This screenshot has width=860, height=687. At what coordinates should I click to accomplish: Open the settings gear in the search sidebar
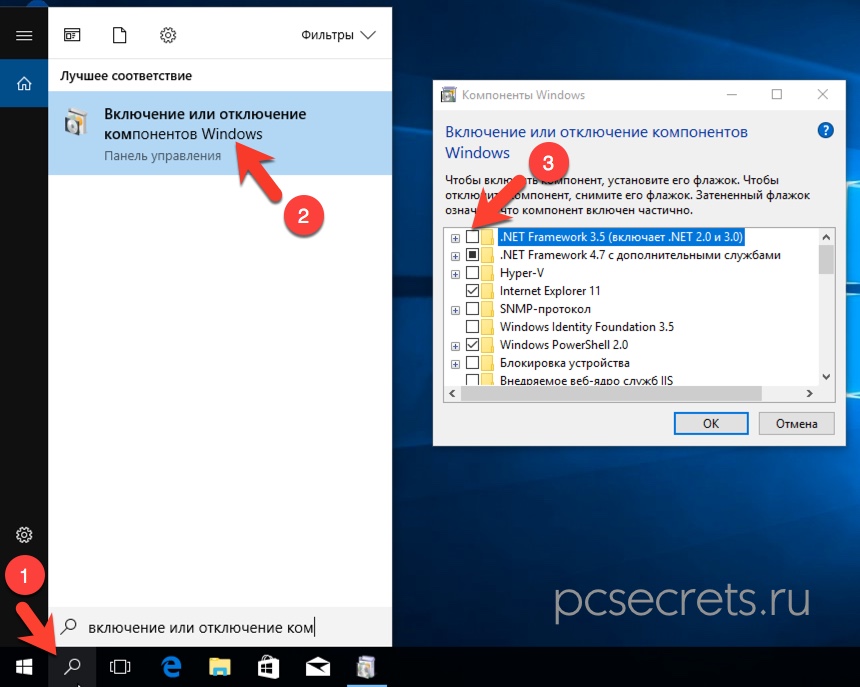(24, 535)
